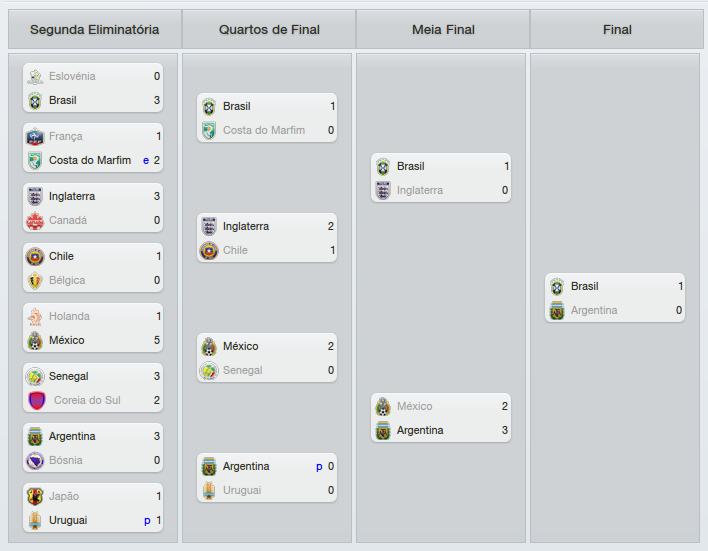
Task: Click the Uruguai crest in Quartos de Final
Action: point(209,490)
